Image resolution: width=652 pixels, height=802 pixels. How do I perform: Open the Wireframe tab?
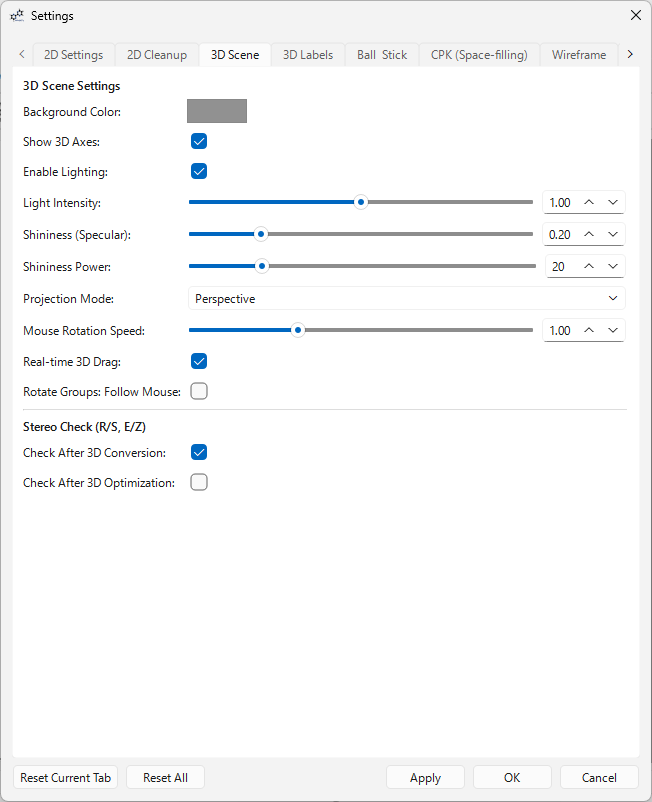(x=579, y=55)
